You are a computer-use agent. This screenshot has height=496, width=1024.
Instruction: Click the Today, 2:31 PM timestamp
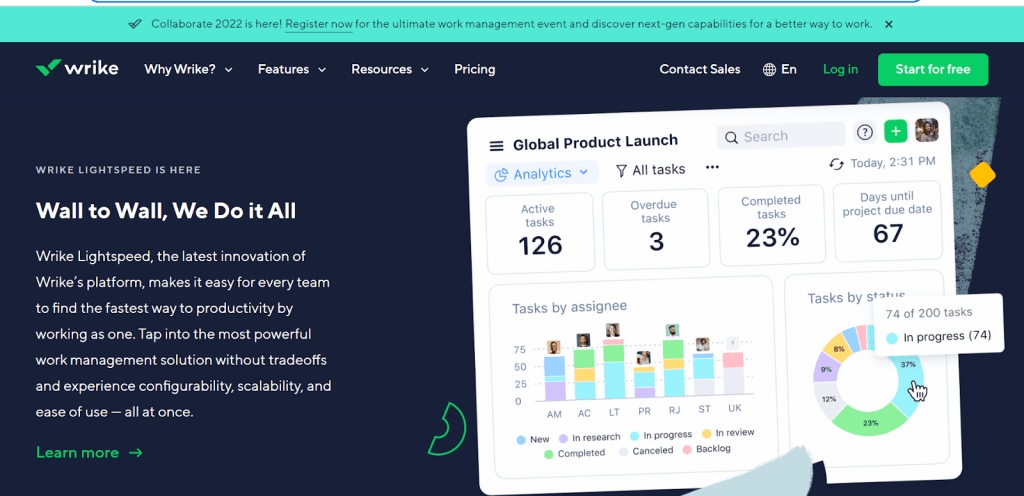pos(892,162)
